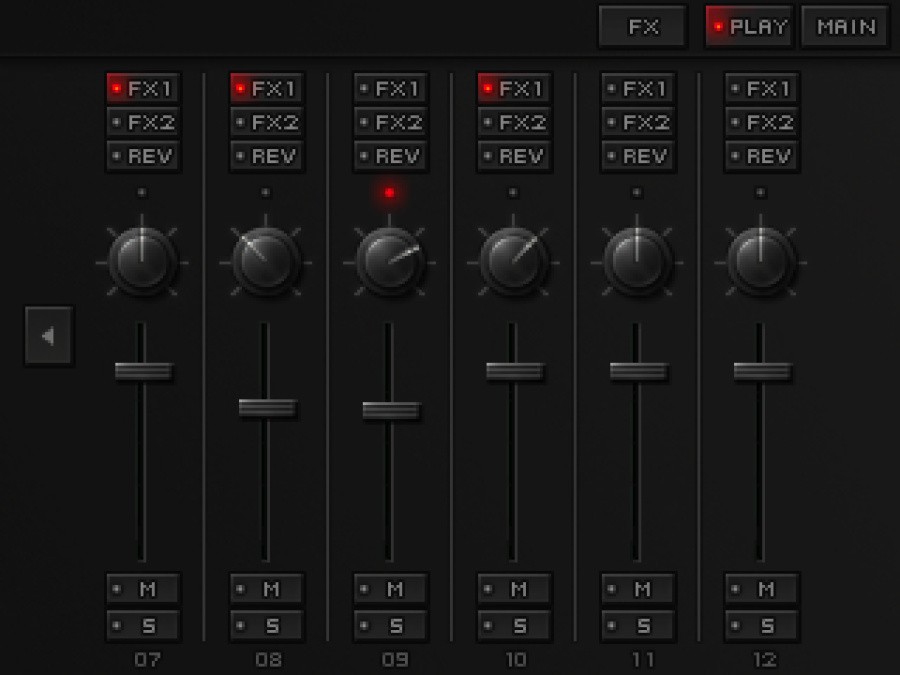Mute channel 12

(x=761, y=589)
